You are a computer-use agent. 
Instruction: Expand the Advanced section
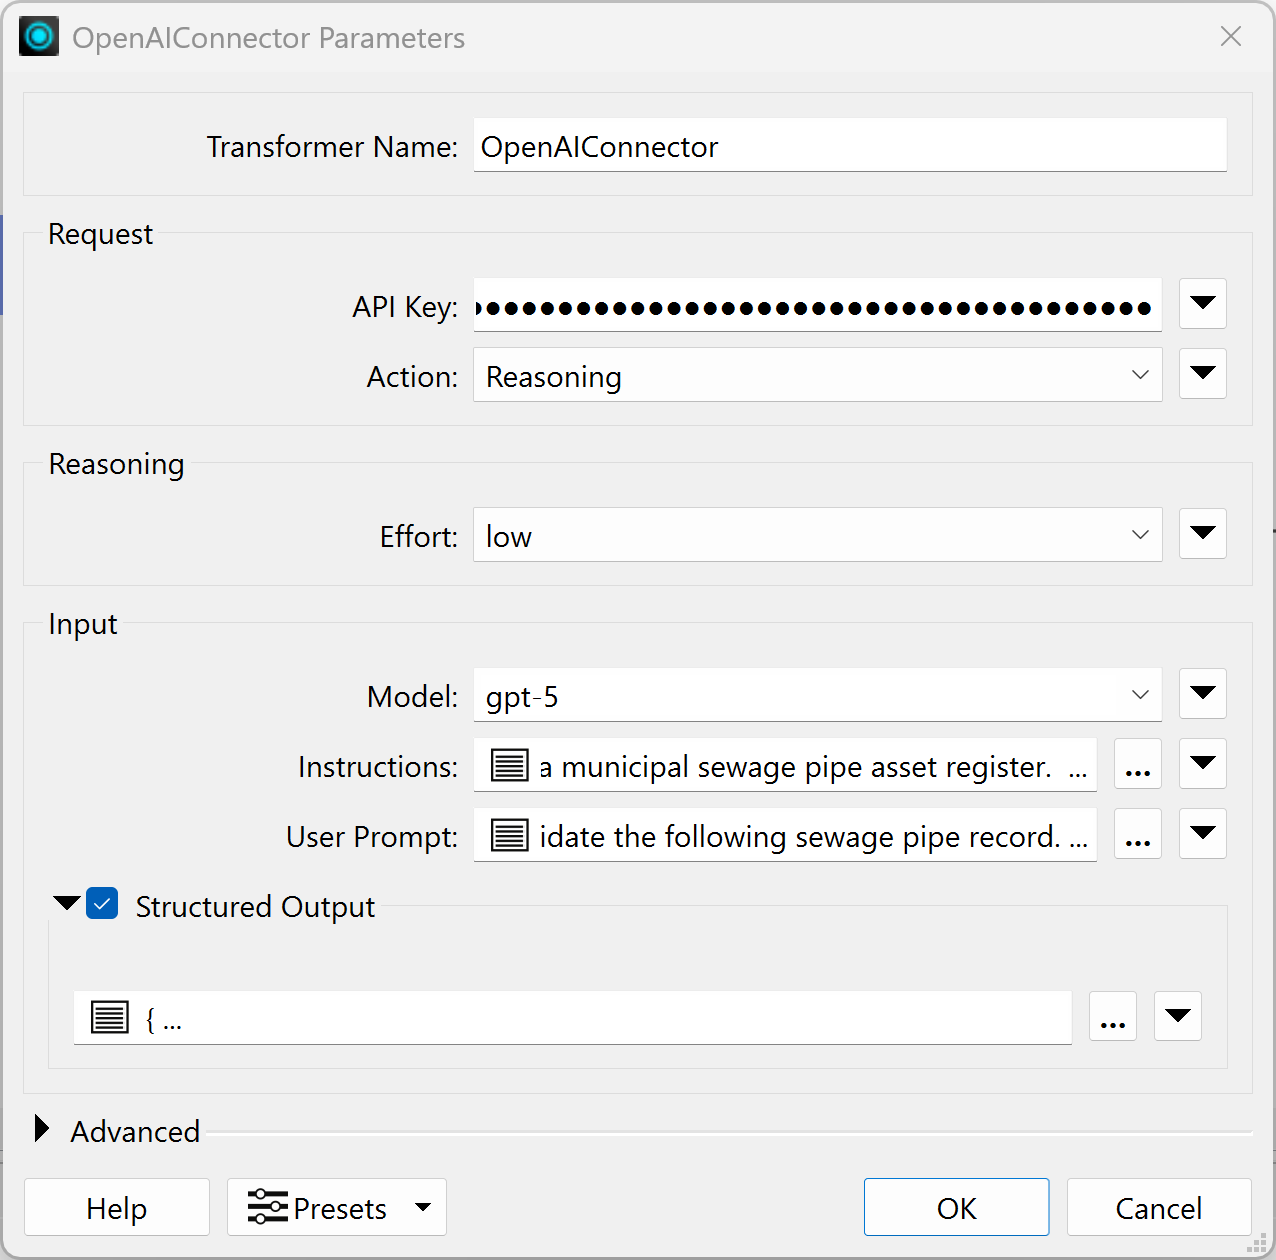click(42, 1128)
